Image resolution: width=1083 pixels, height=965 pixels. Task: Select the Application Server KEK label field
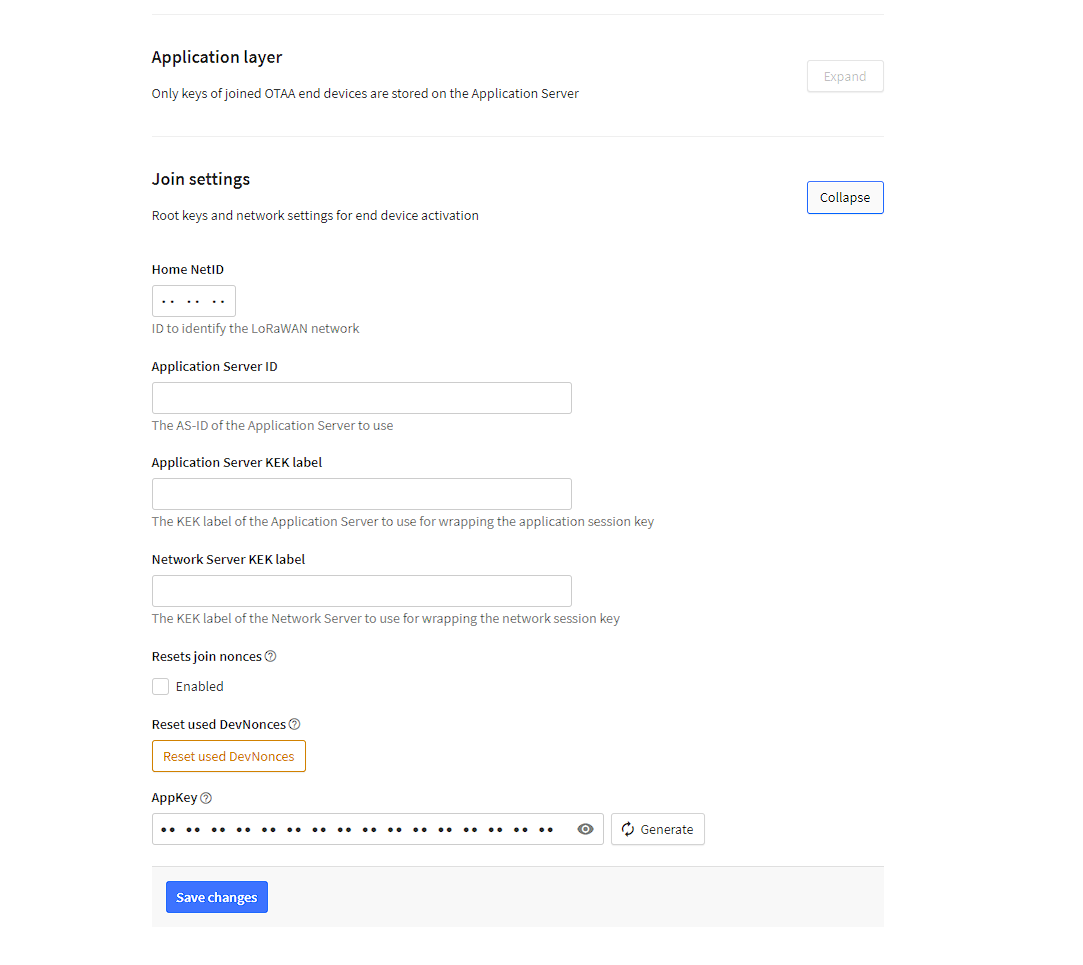362,494
